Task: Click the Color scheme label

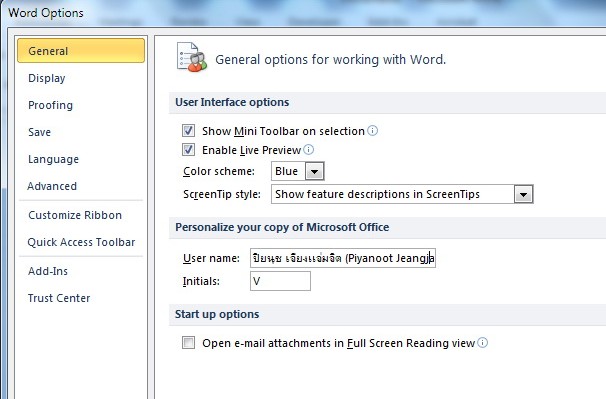Action: [219, 171]
